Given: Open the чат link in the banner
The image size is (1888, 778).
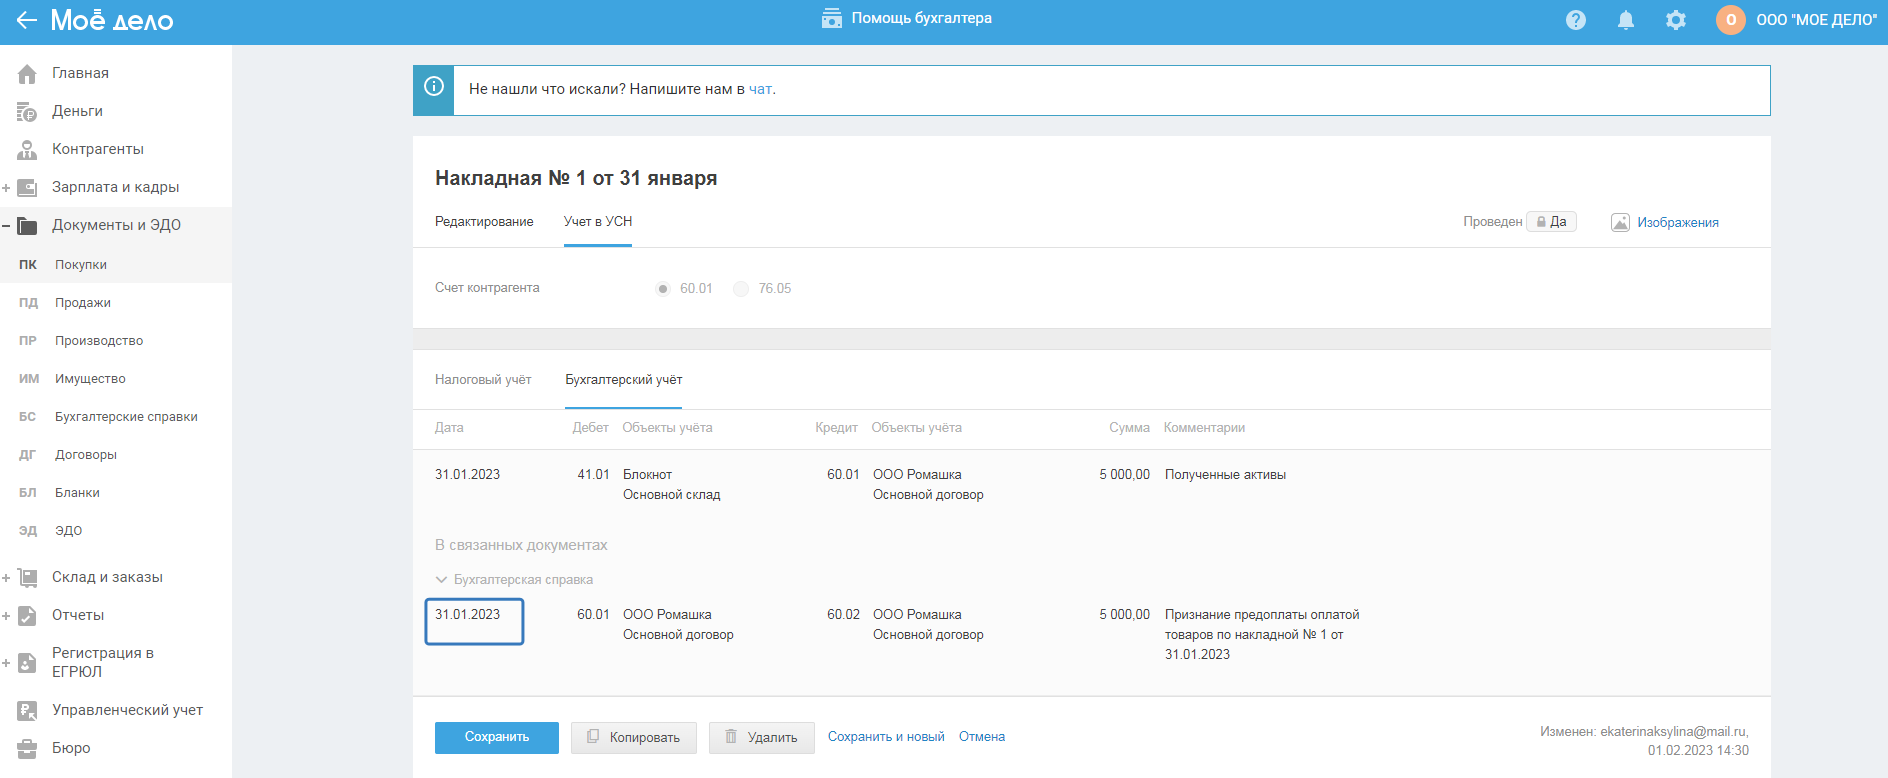Looking at the screenshot, I should (x=760, y=89).
